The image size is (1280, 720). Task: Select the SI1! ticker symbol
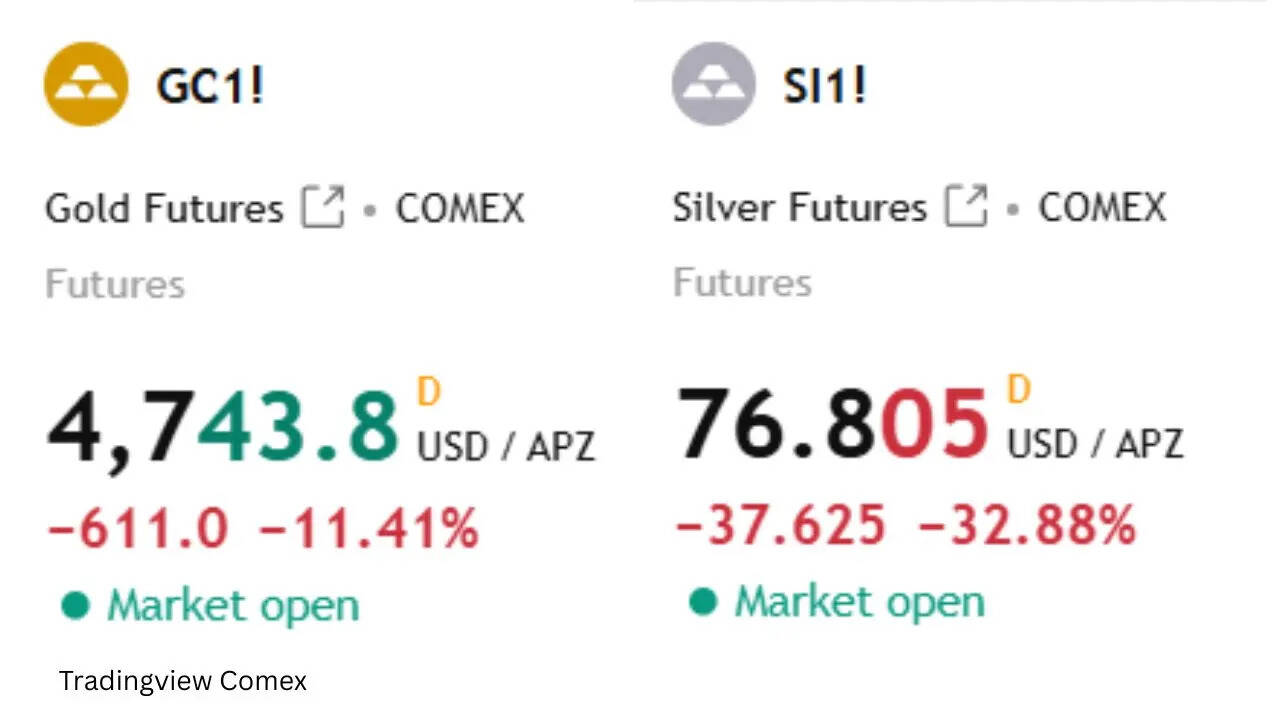click(x=825, y=86)
